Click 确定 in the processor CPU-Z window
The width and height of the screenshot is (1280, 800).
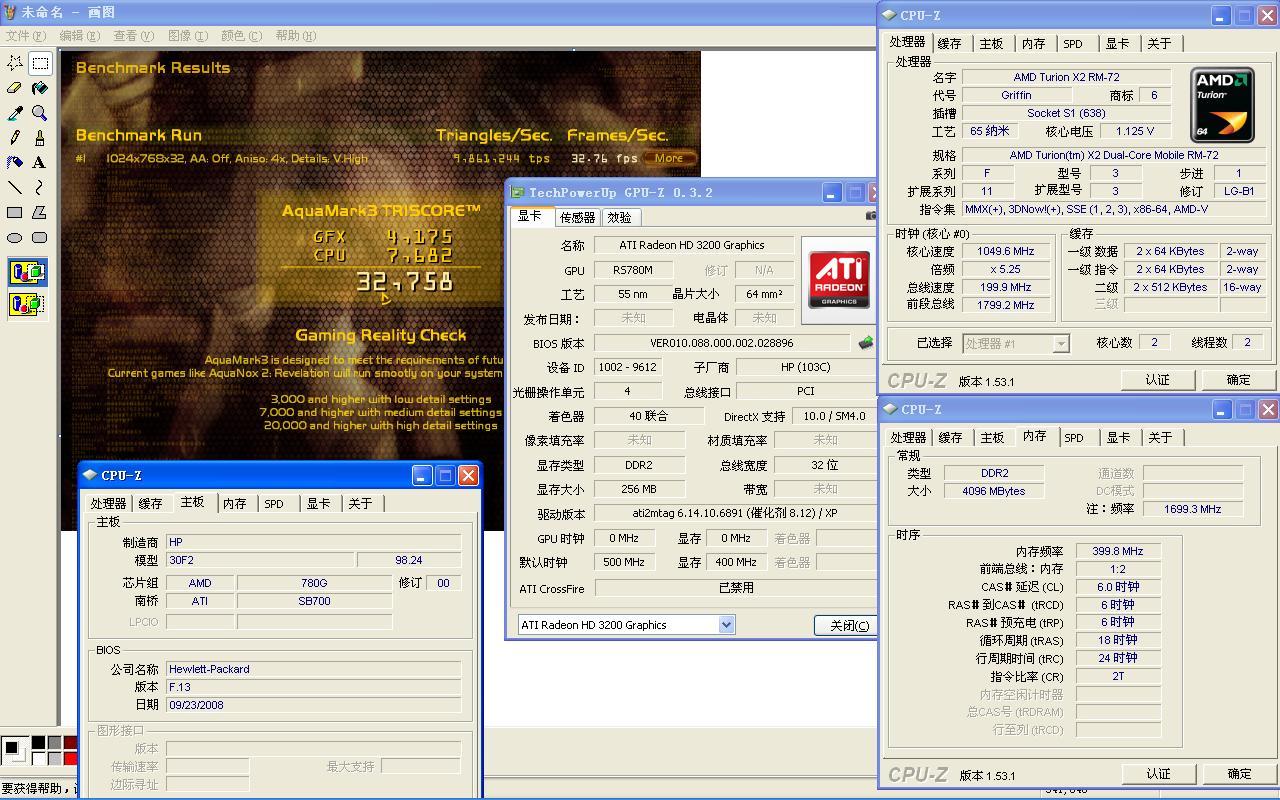1238,380
